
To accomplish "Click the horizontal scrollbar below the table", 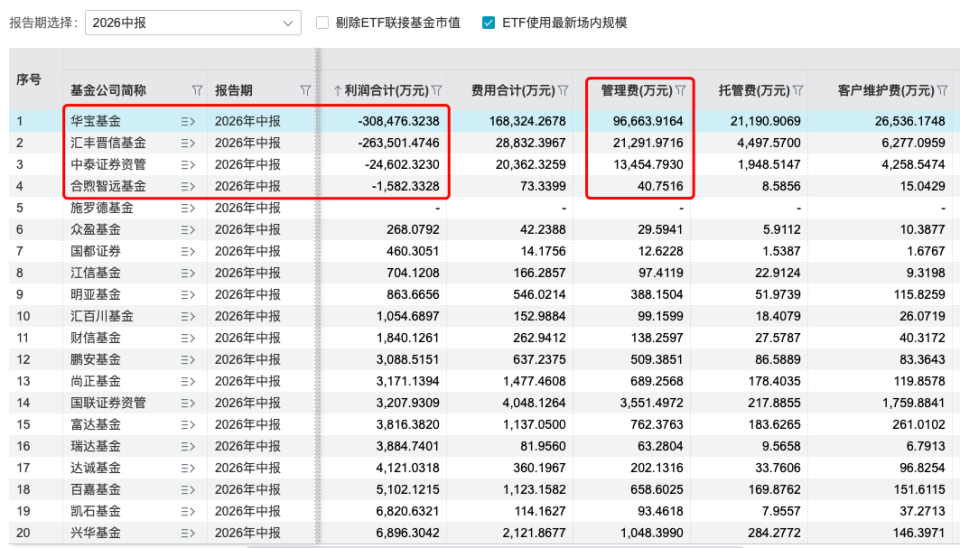I will click(x=495, y=546).
